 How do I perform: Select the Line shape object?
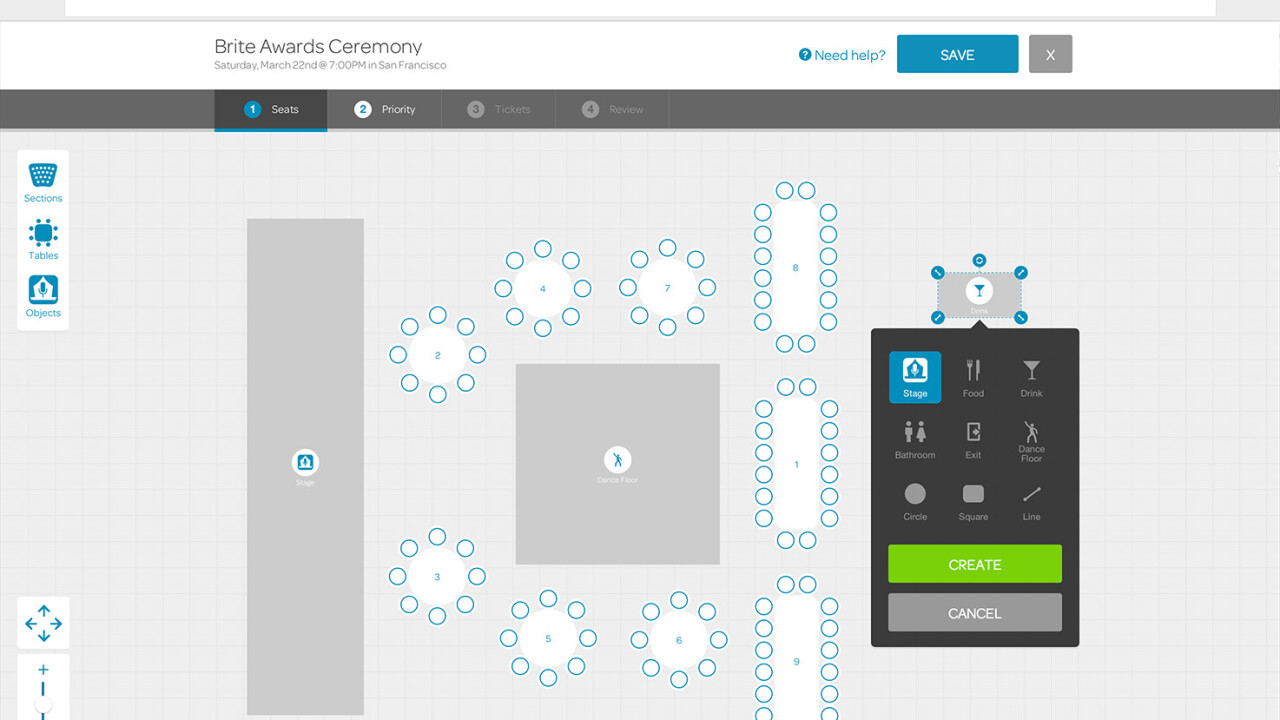click(x=1031, y=500)
